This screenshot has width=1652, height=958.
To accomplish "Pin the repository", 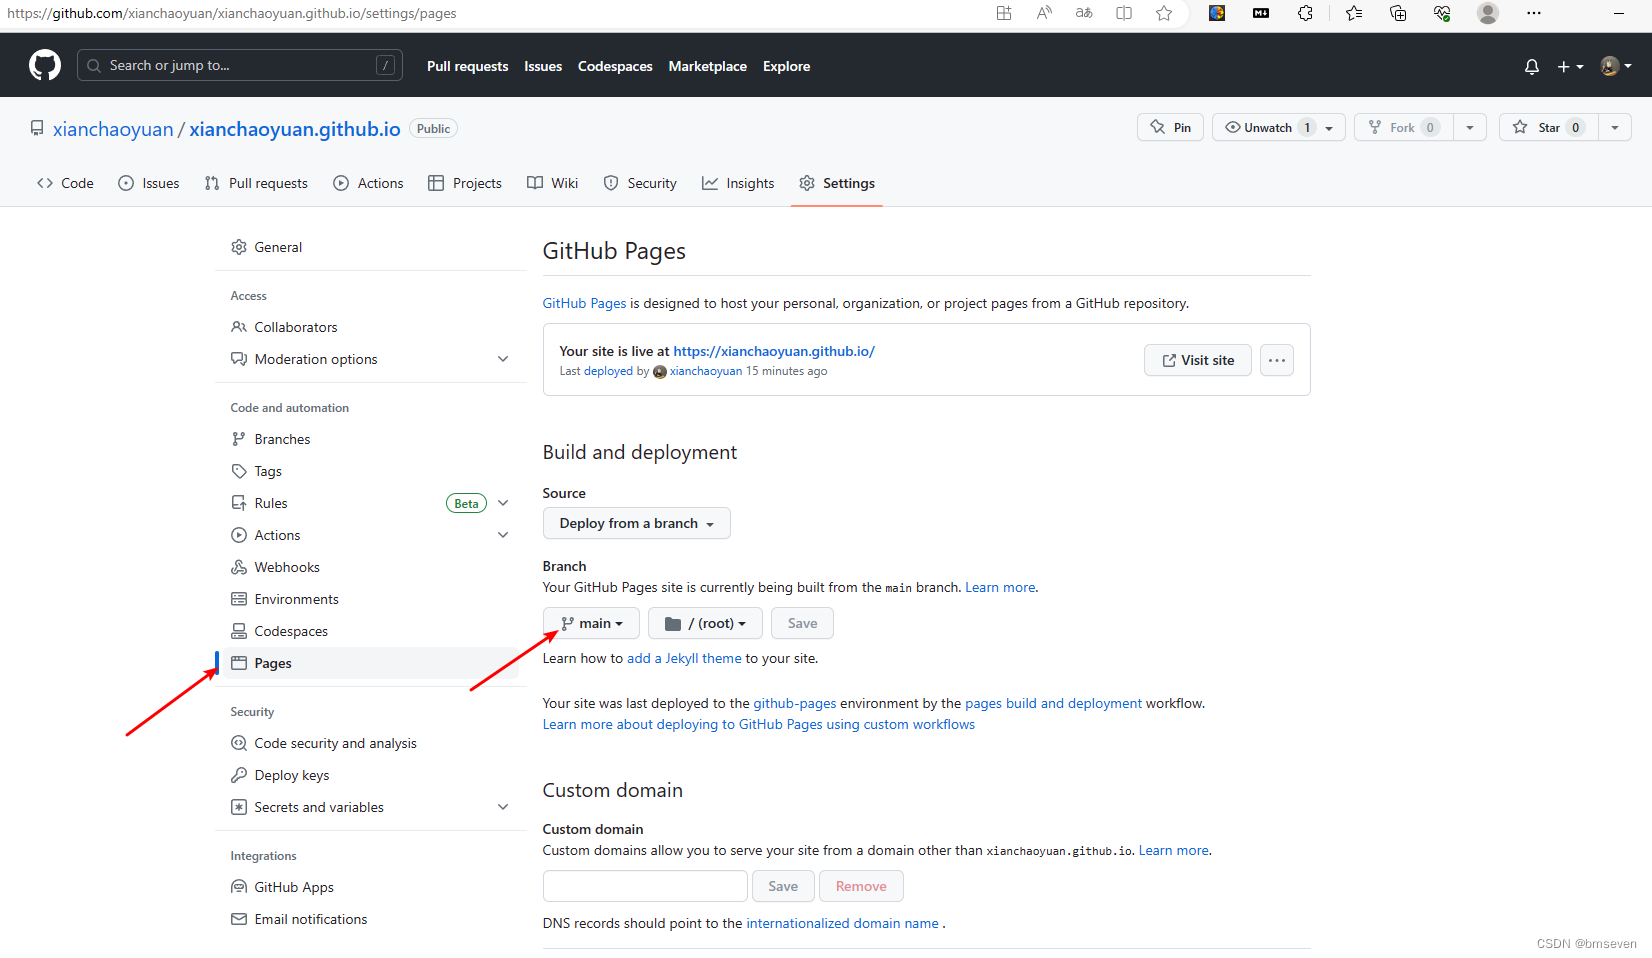I will coord(1171,127).
